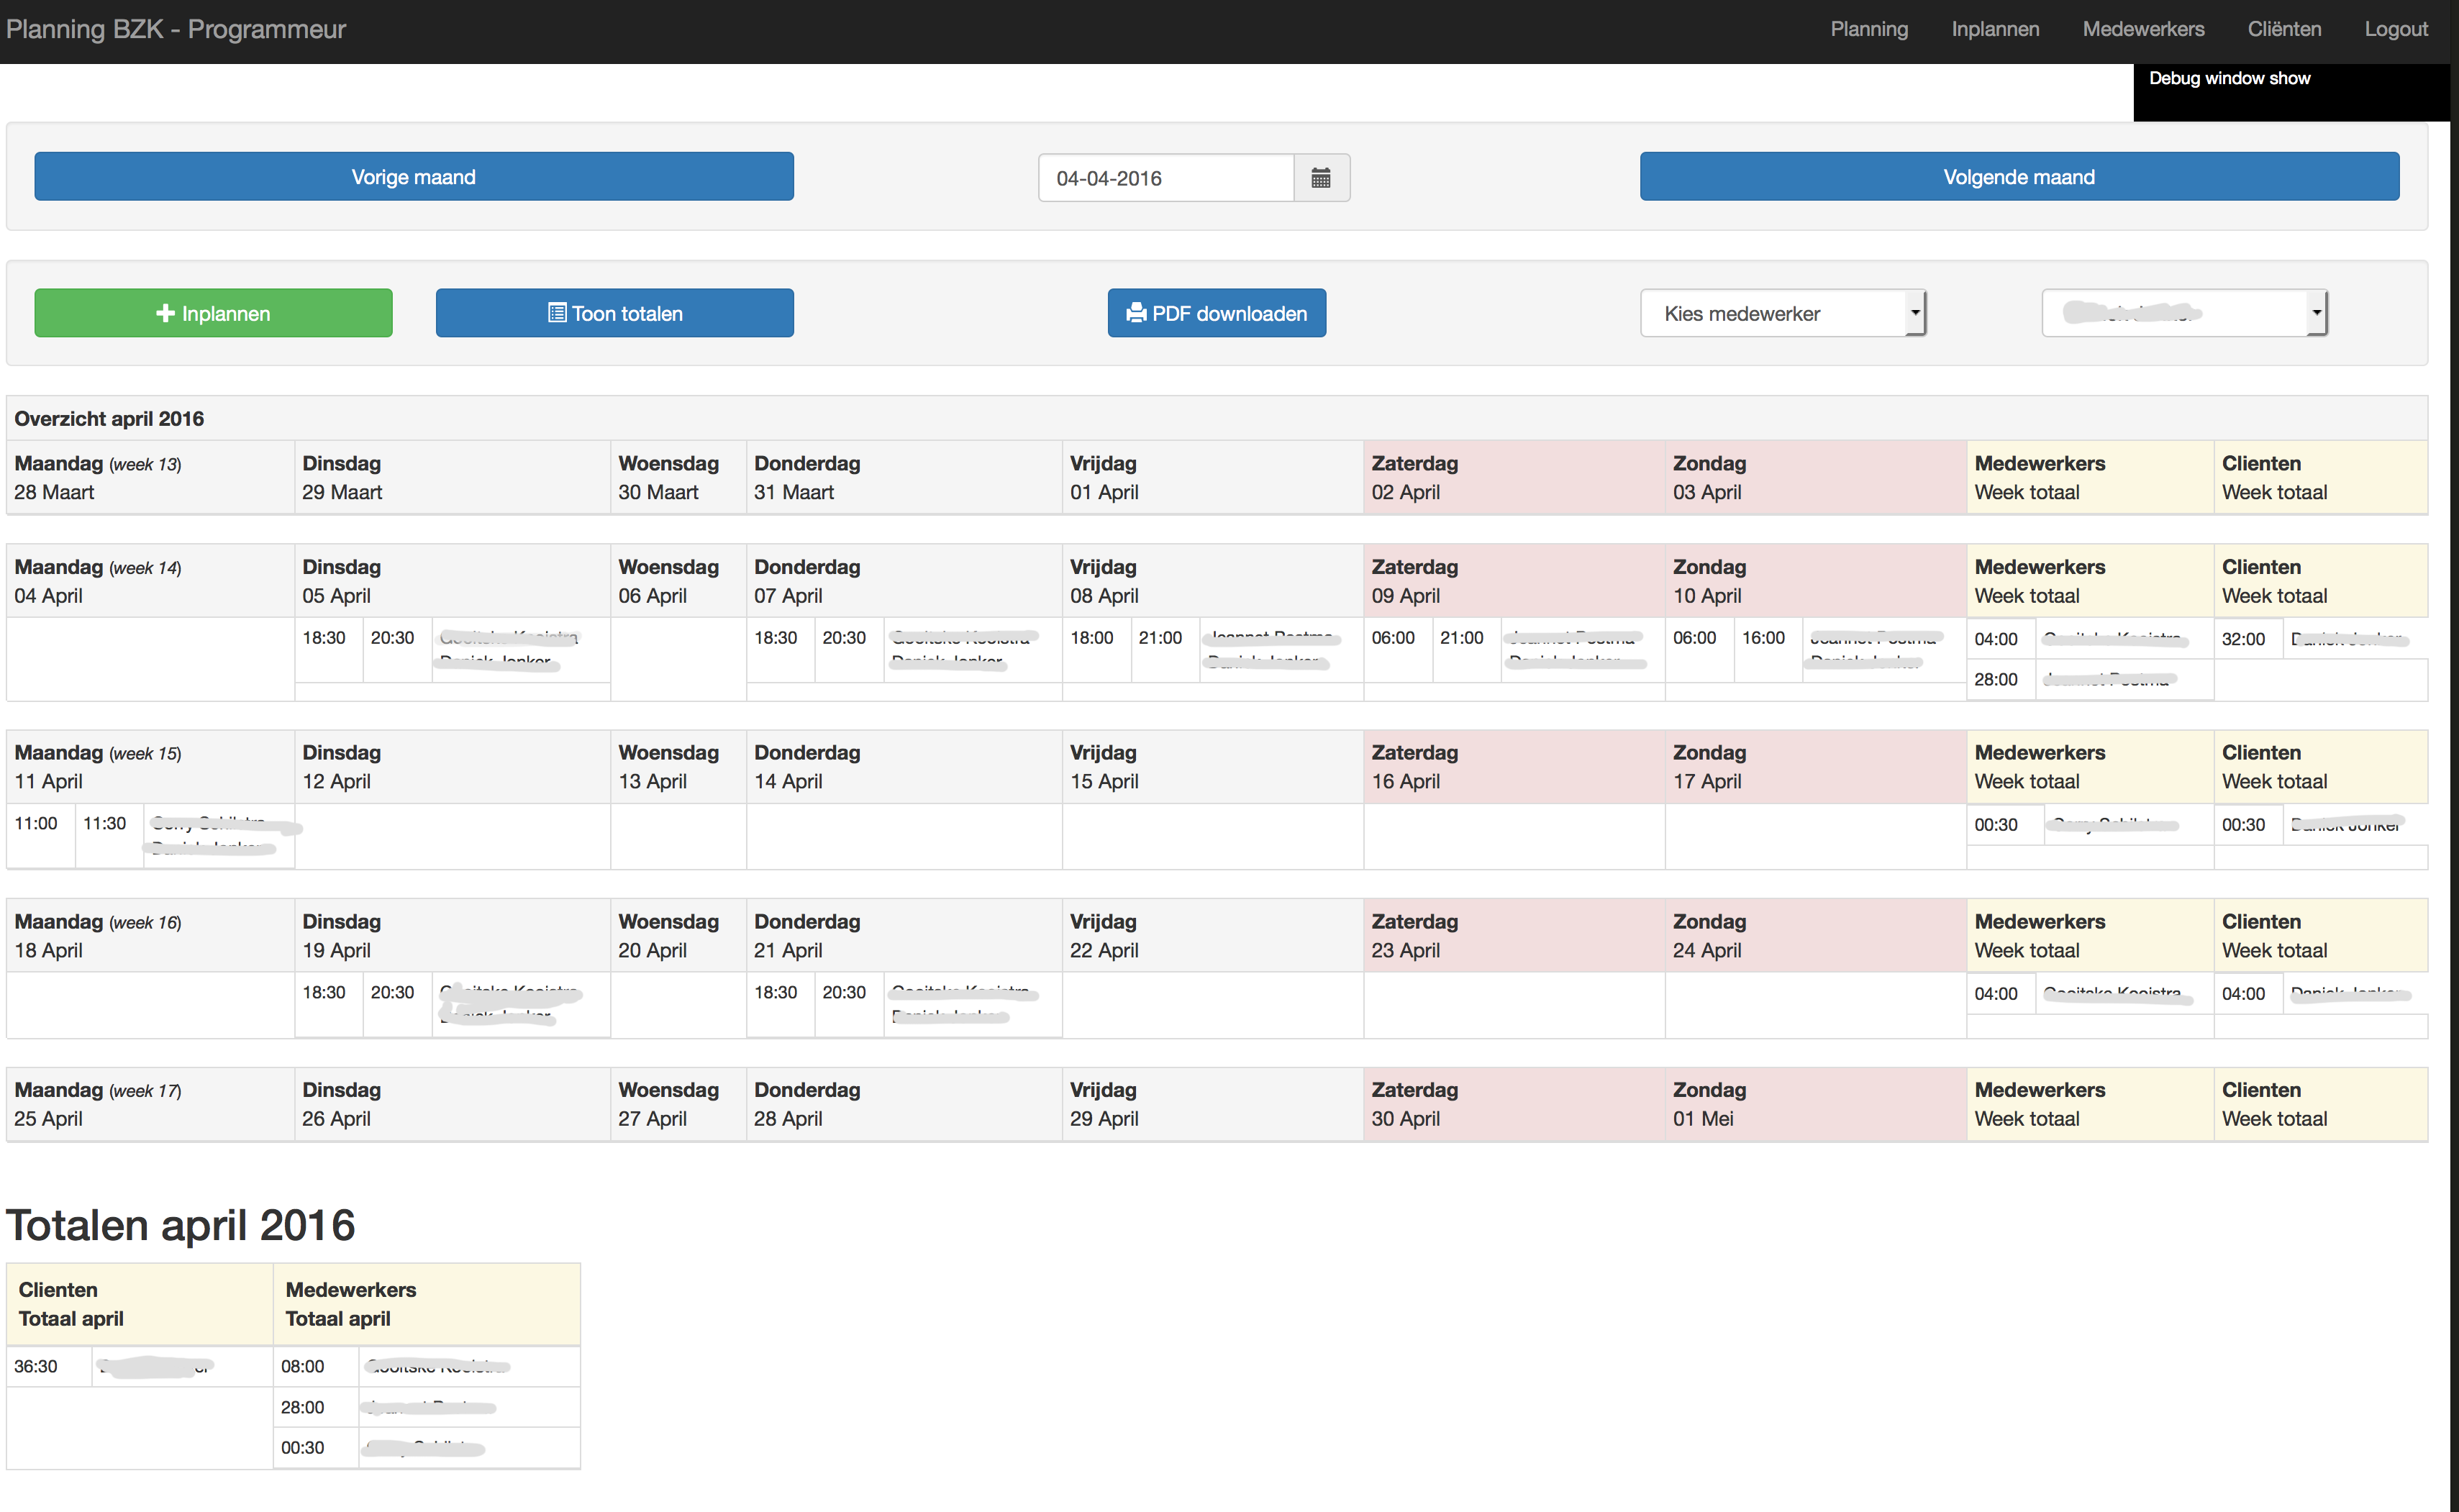This screenshot has width=2459, height=1512.
Task: Open the calendar date picker icon
Action: pyautogui.click(x=1320, y=178)
